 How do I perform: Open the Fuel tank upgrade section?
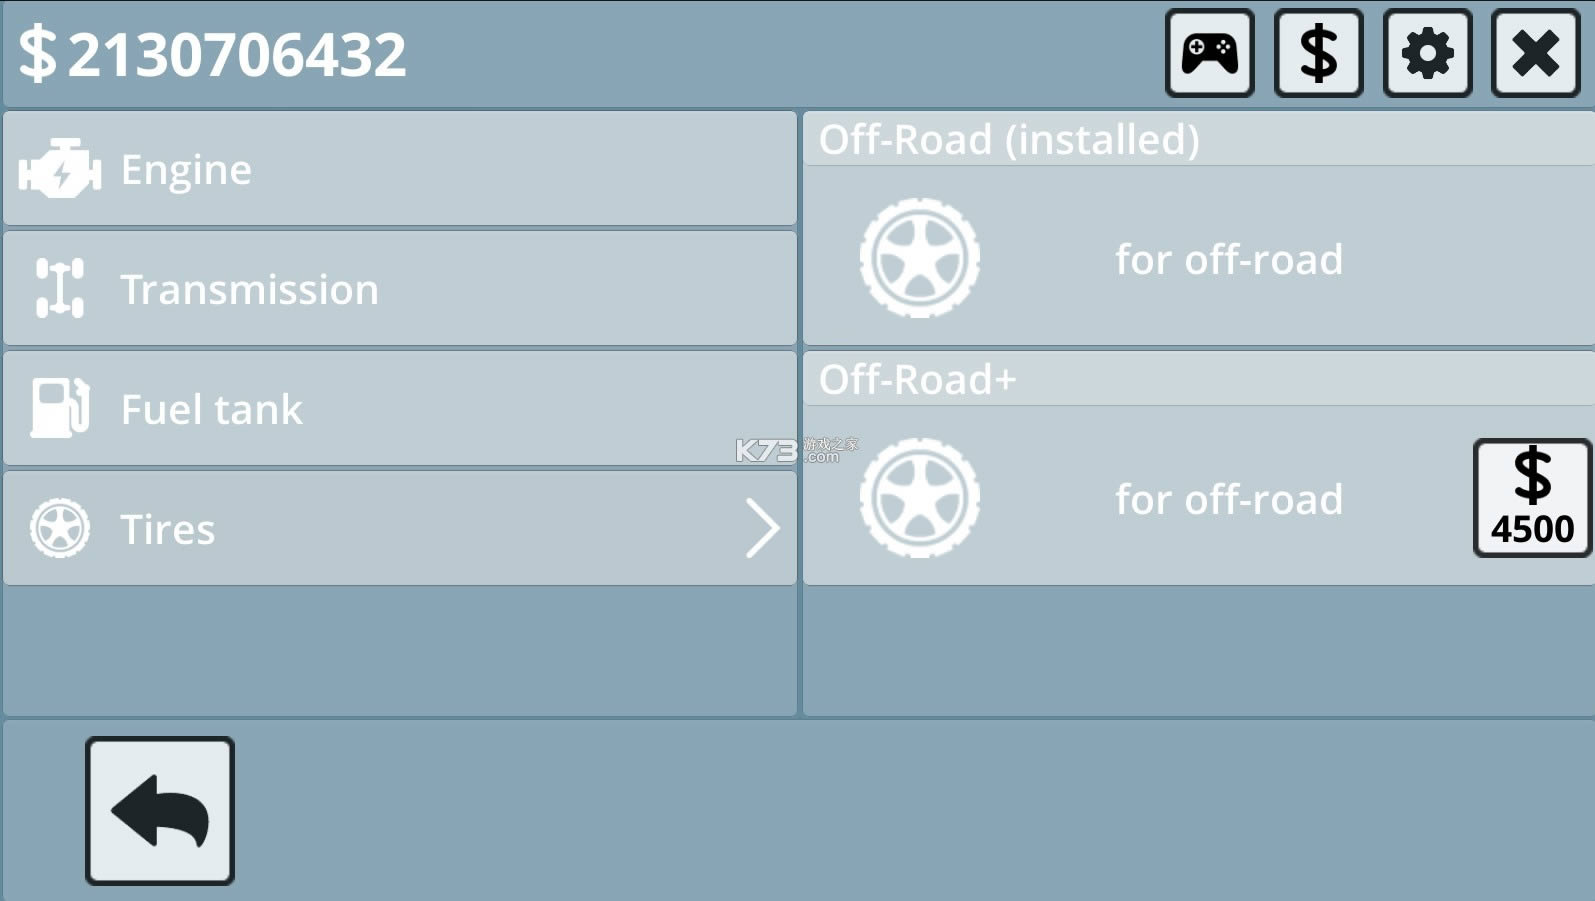(400, 408)
